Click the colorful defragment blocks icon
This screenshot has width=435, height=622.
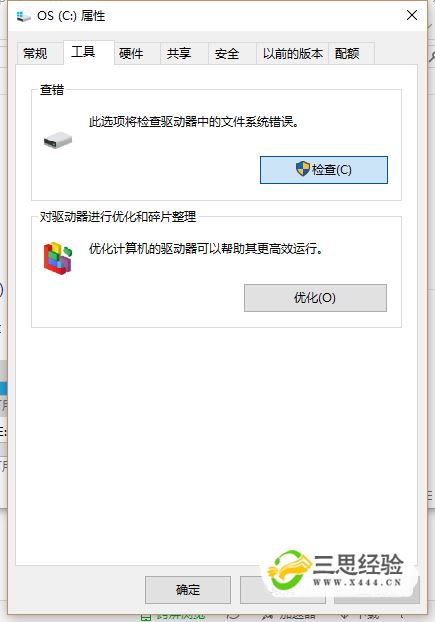(x=58, y=258)
